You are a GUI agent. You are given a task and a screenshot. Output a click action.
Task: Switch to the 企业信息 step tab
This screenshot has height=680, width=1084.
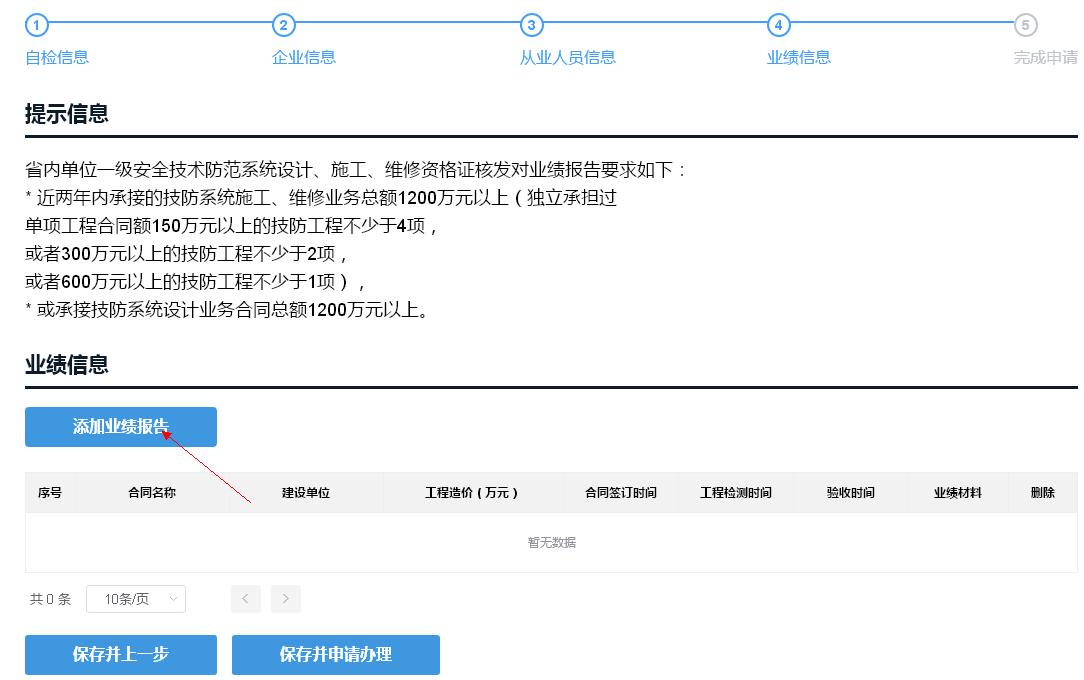[x=303, y=57]
